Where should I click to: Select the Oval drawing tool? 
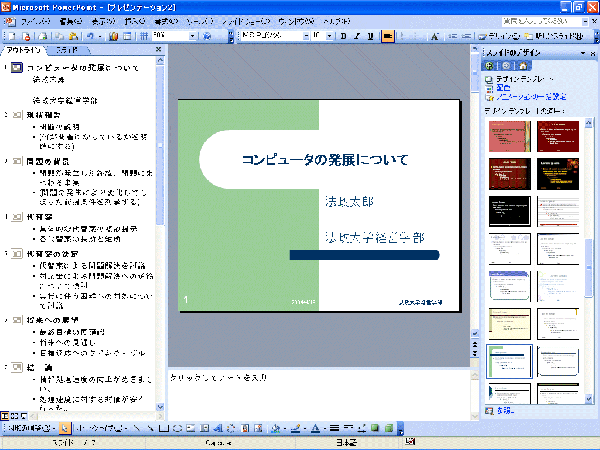click(177, 428)
